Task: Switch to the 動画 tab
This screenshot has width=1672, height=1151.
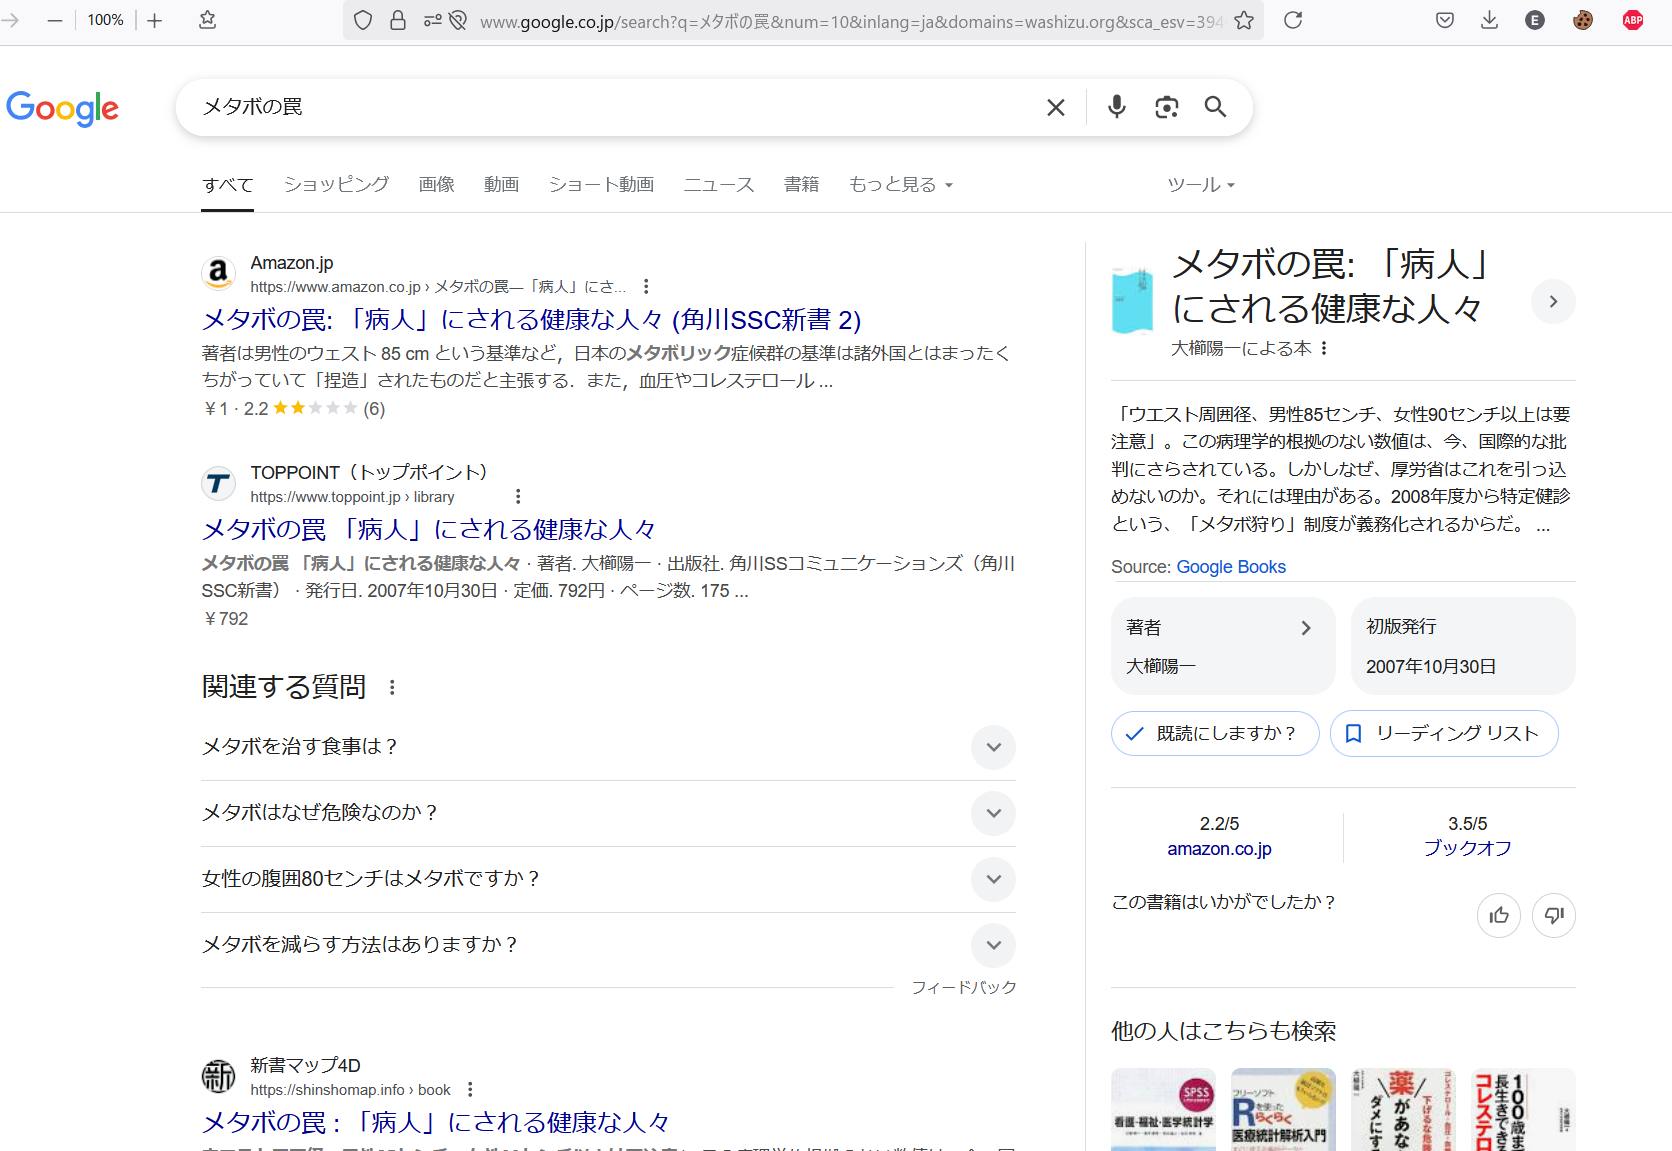Action: 502,185
